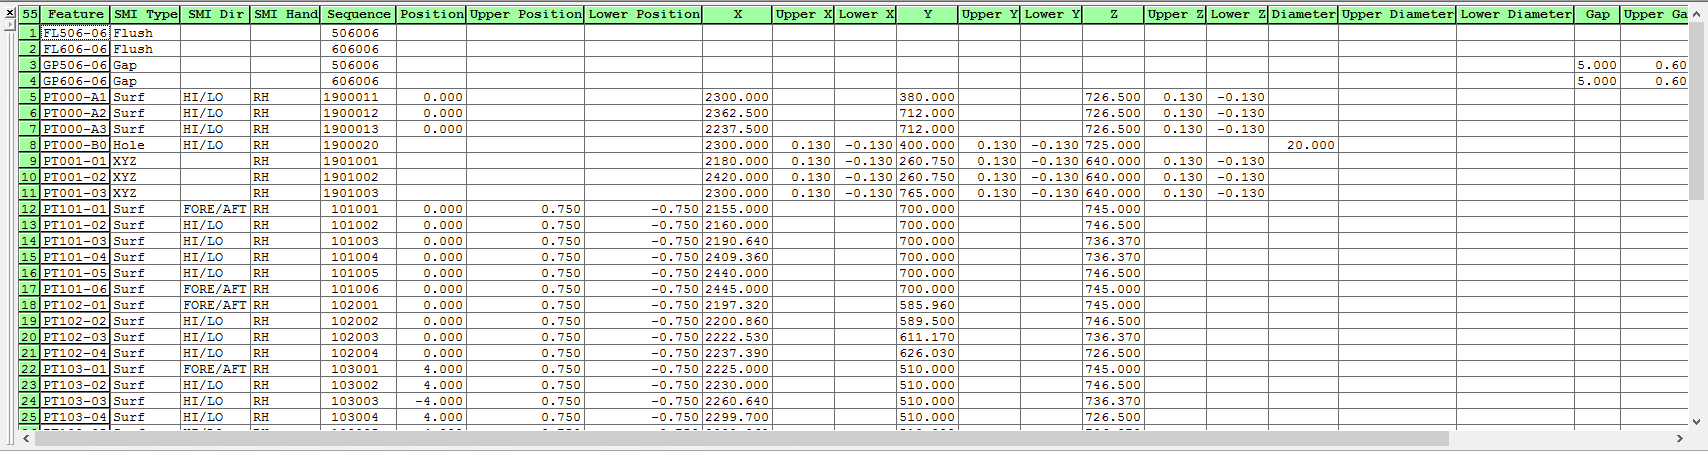This screenshot has height=451, width=1708.
Task: Select the PT000-B0 feature cell
Action: click(x=75, y=145)
